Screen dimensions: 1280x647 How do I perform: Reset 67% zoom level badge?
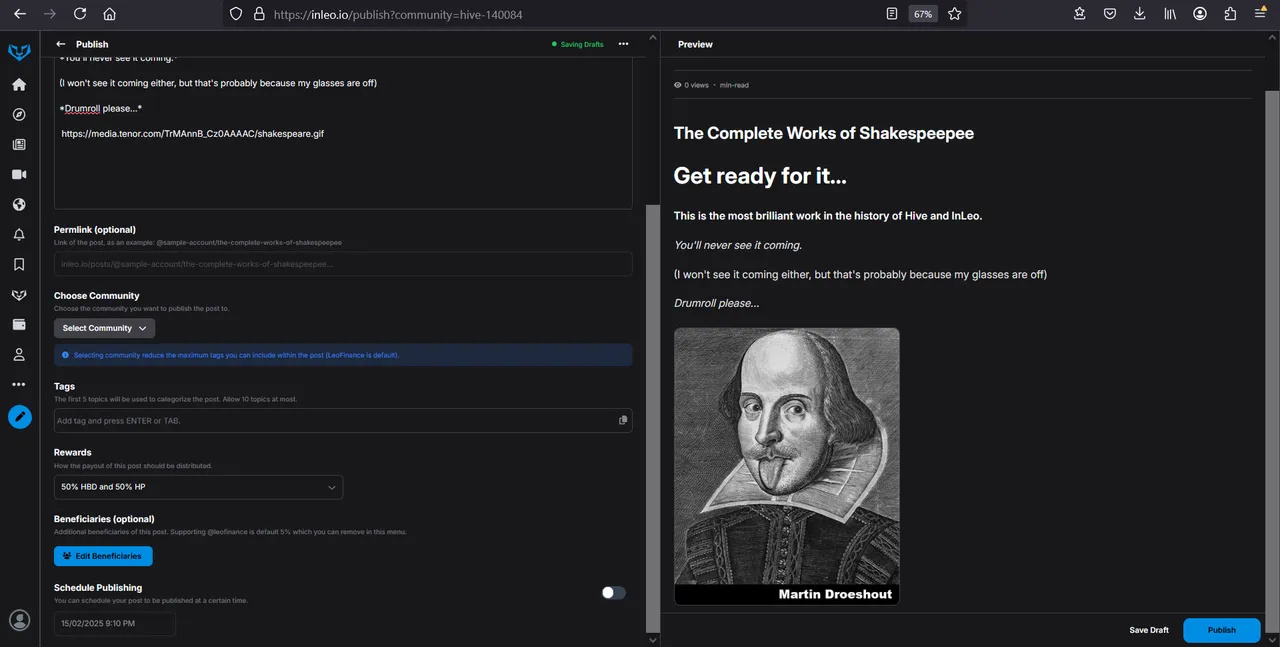923,14
